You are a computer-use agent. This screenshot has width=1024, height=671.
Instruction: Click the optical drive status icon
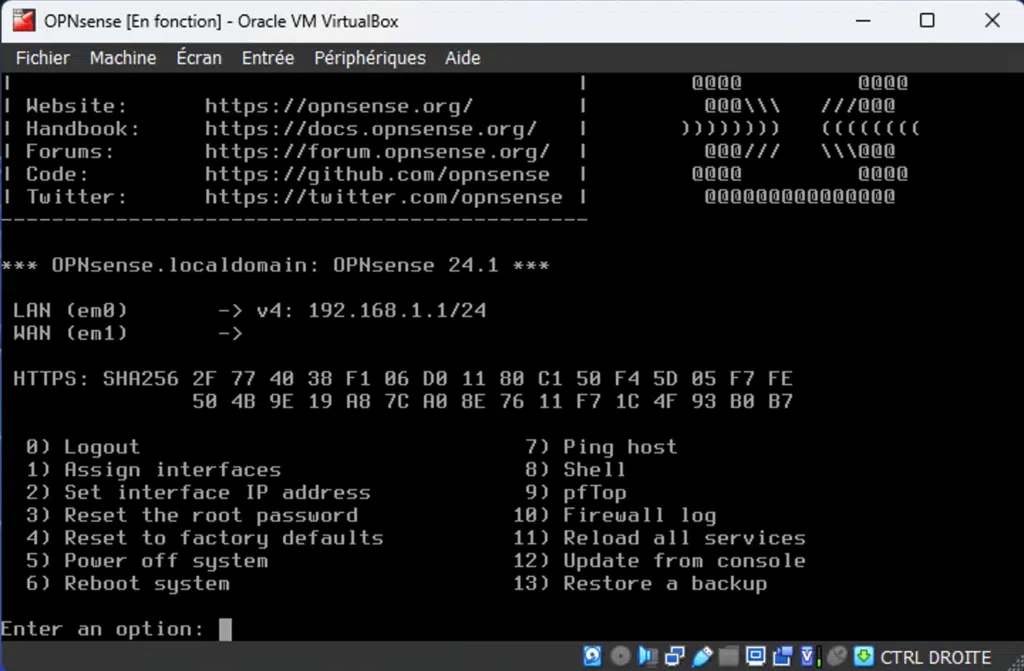[620, 656]
